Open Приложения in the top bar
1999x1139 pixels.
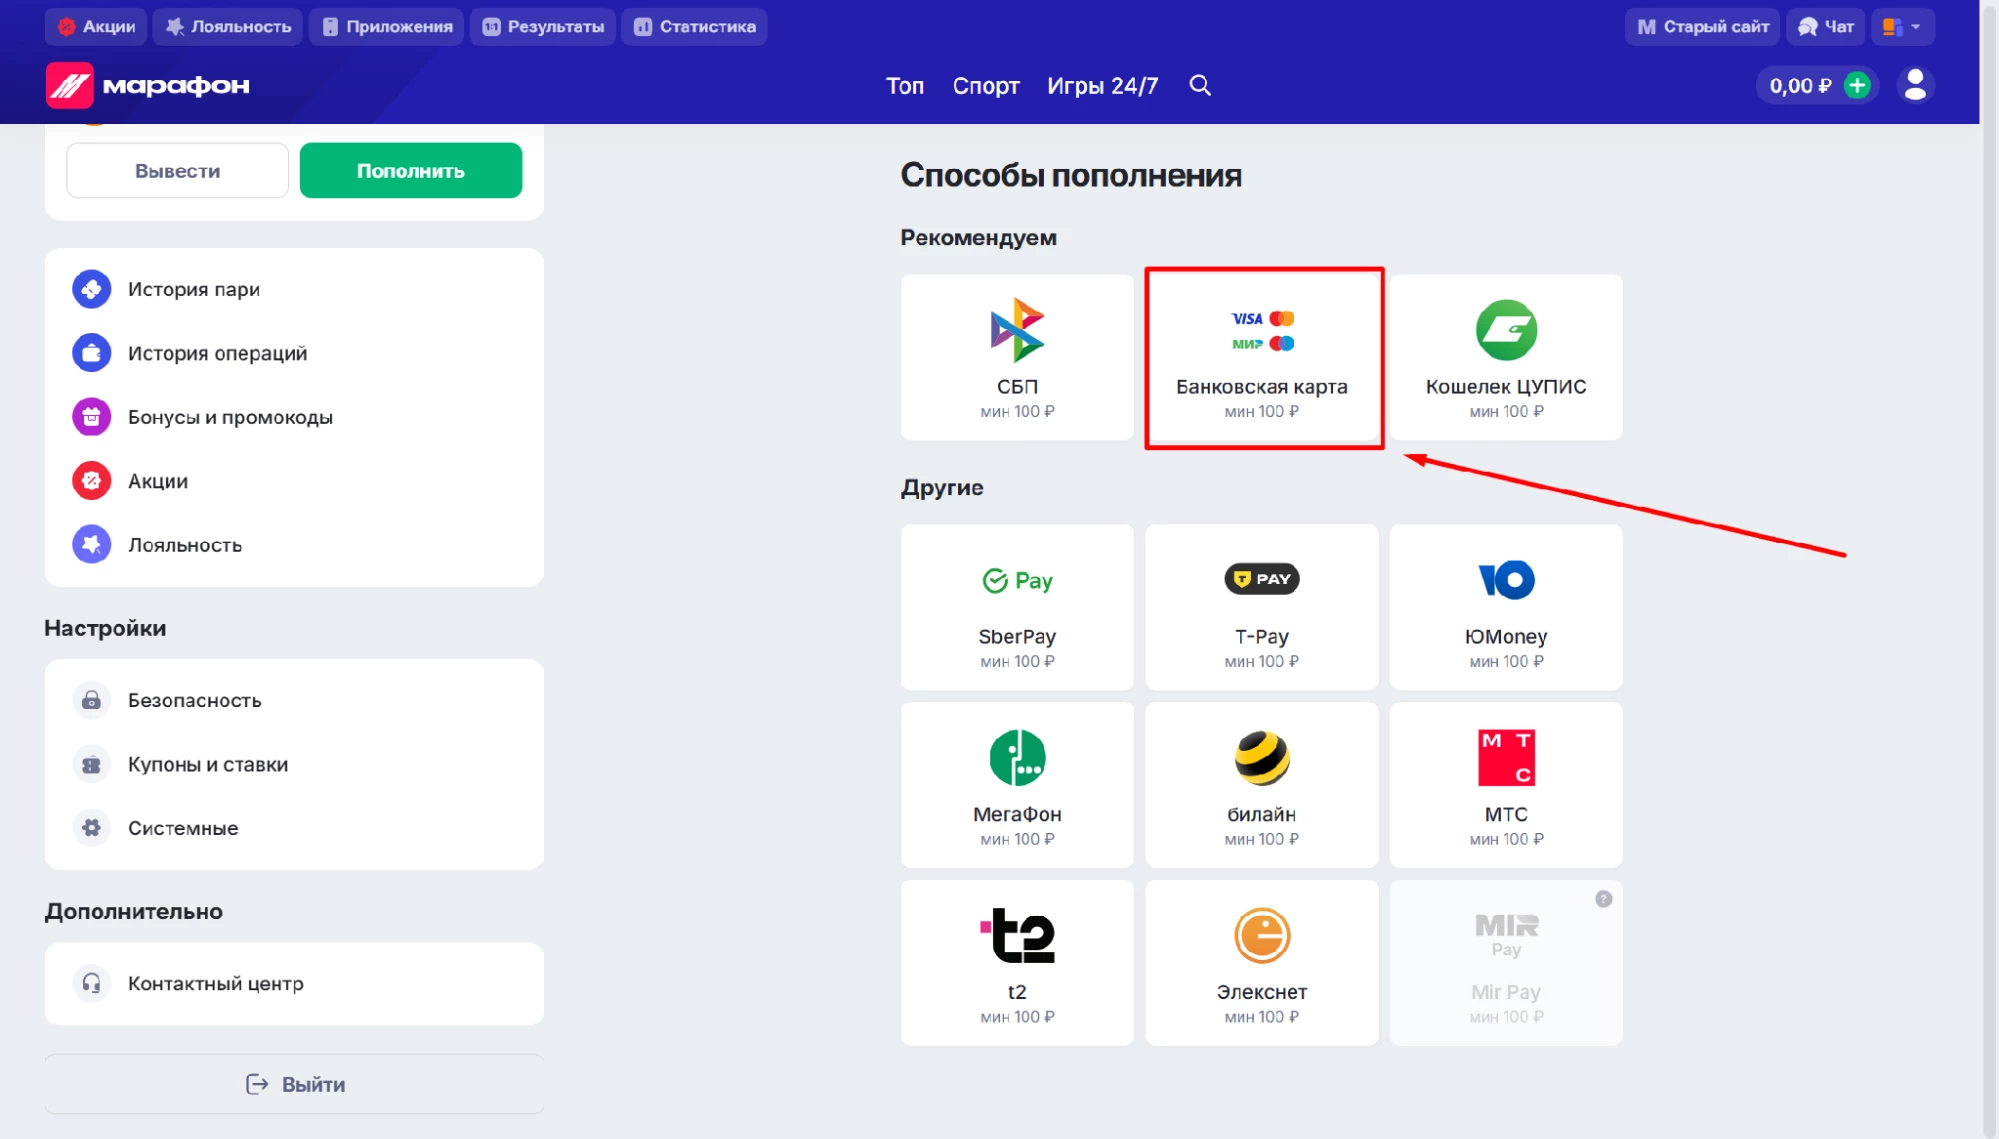click(x=387, y=27)
